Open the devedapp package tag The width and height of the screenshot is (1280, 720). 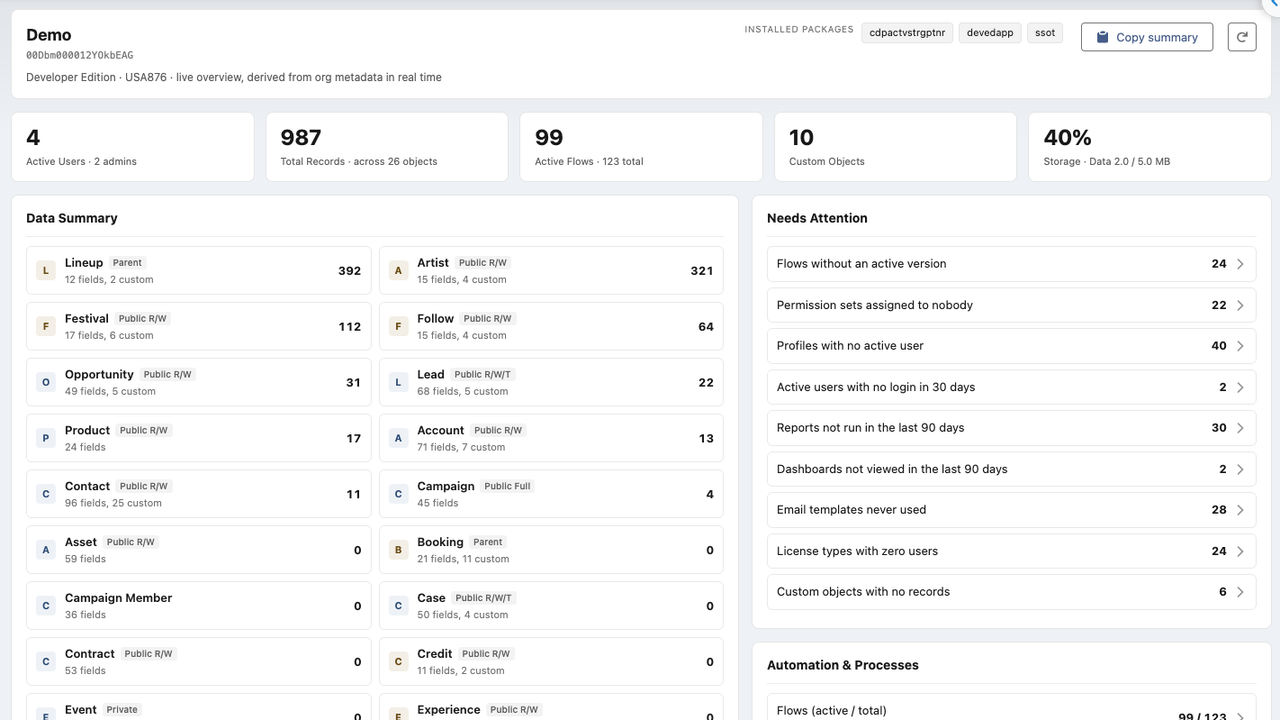tap(990, 33)
